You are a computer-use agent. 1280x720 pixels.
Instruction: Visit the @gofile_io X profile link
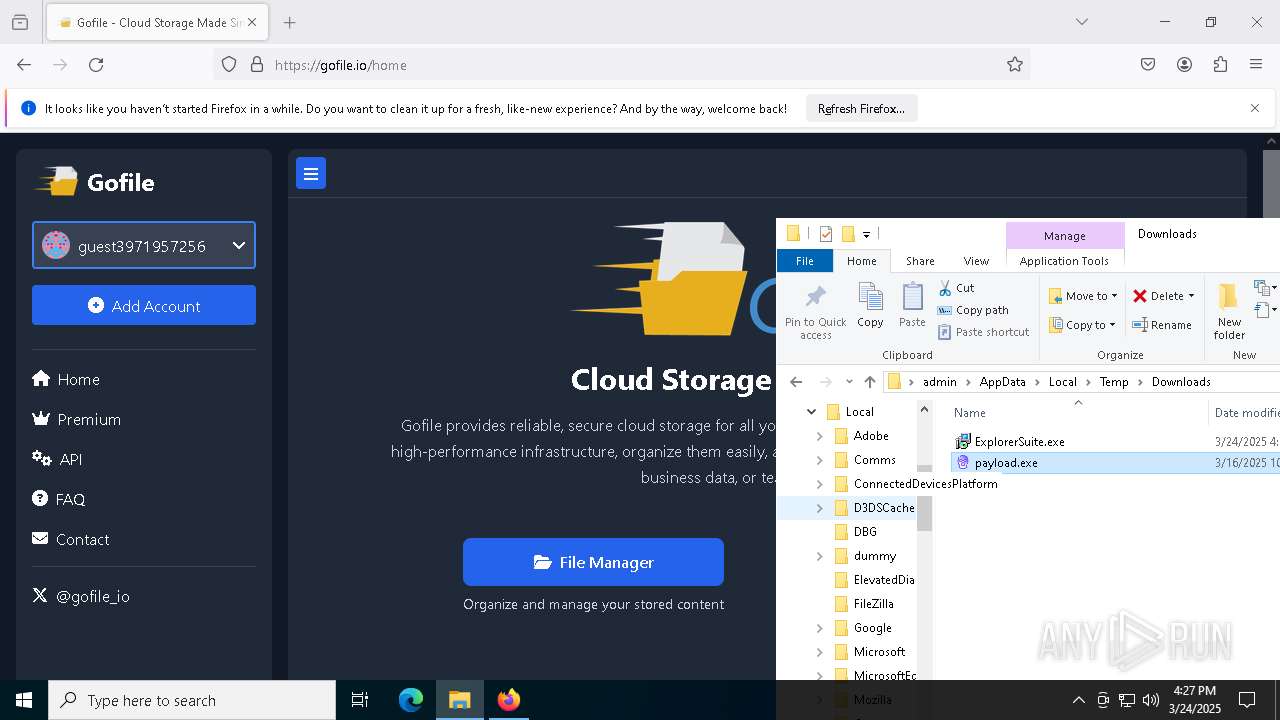pos(81,596)
